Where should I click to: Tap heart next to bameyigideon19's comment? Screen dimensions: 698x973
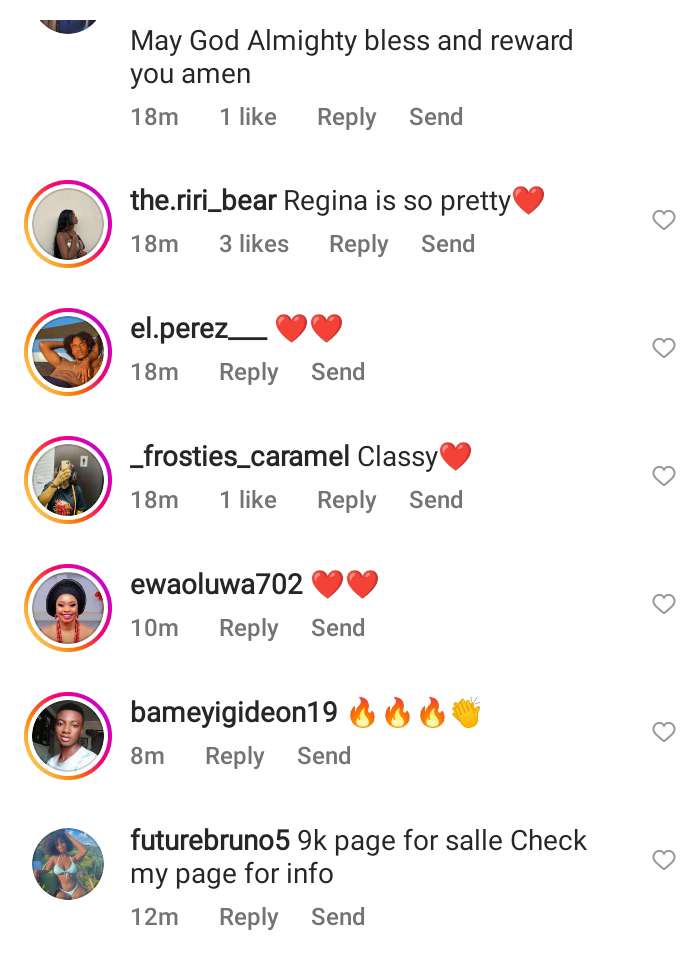pyautogui.click(x=664, y=732)
